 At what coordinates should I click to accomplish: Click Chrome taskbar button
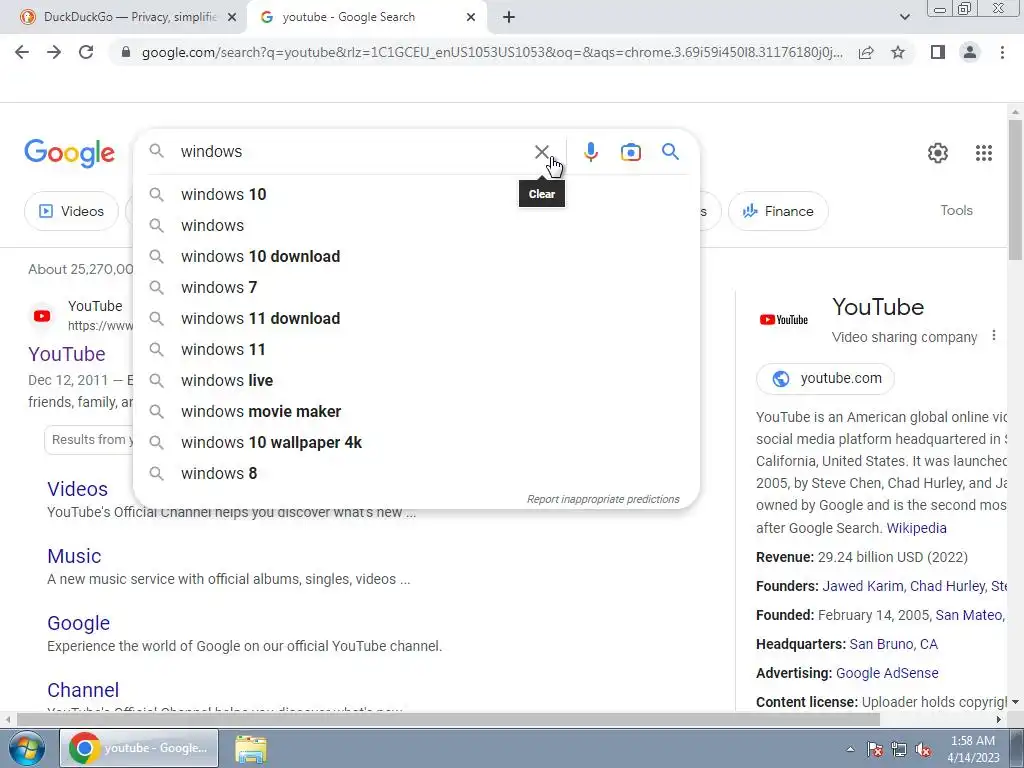pos(139,748)
